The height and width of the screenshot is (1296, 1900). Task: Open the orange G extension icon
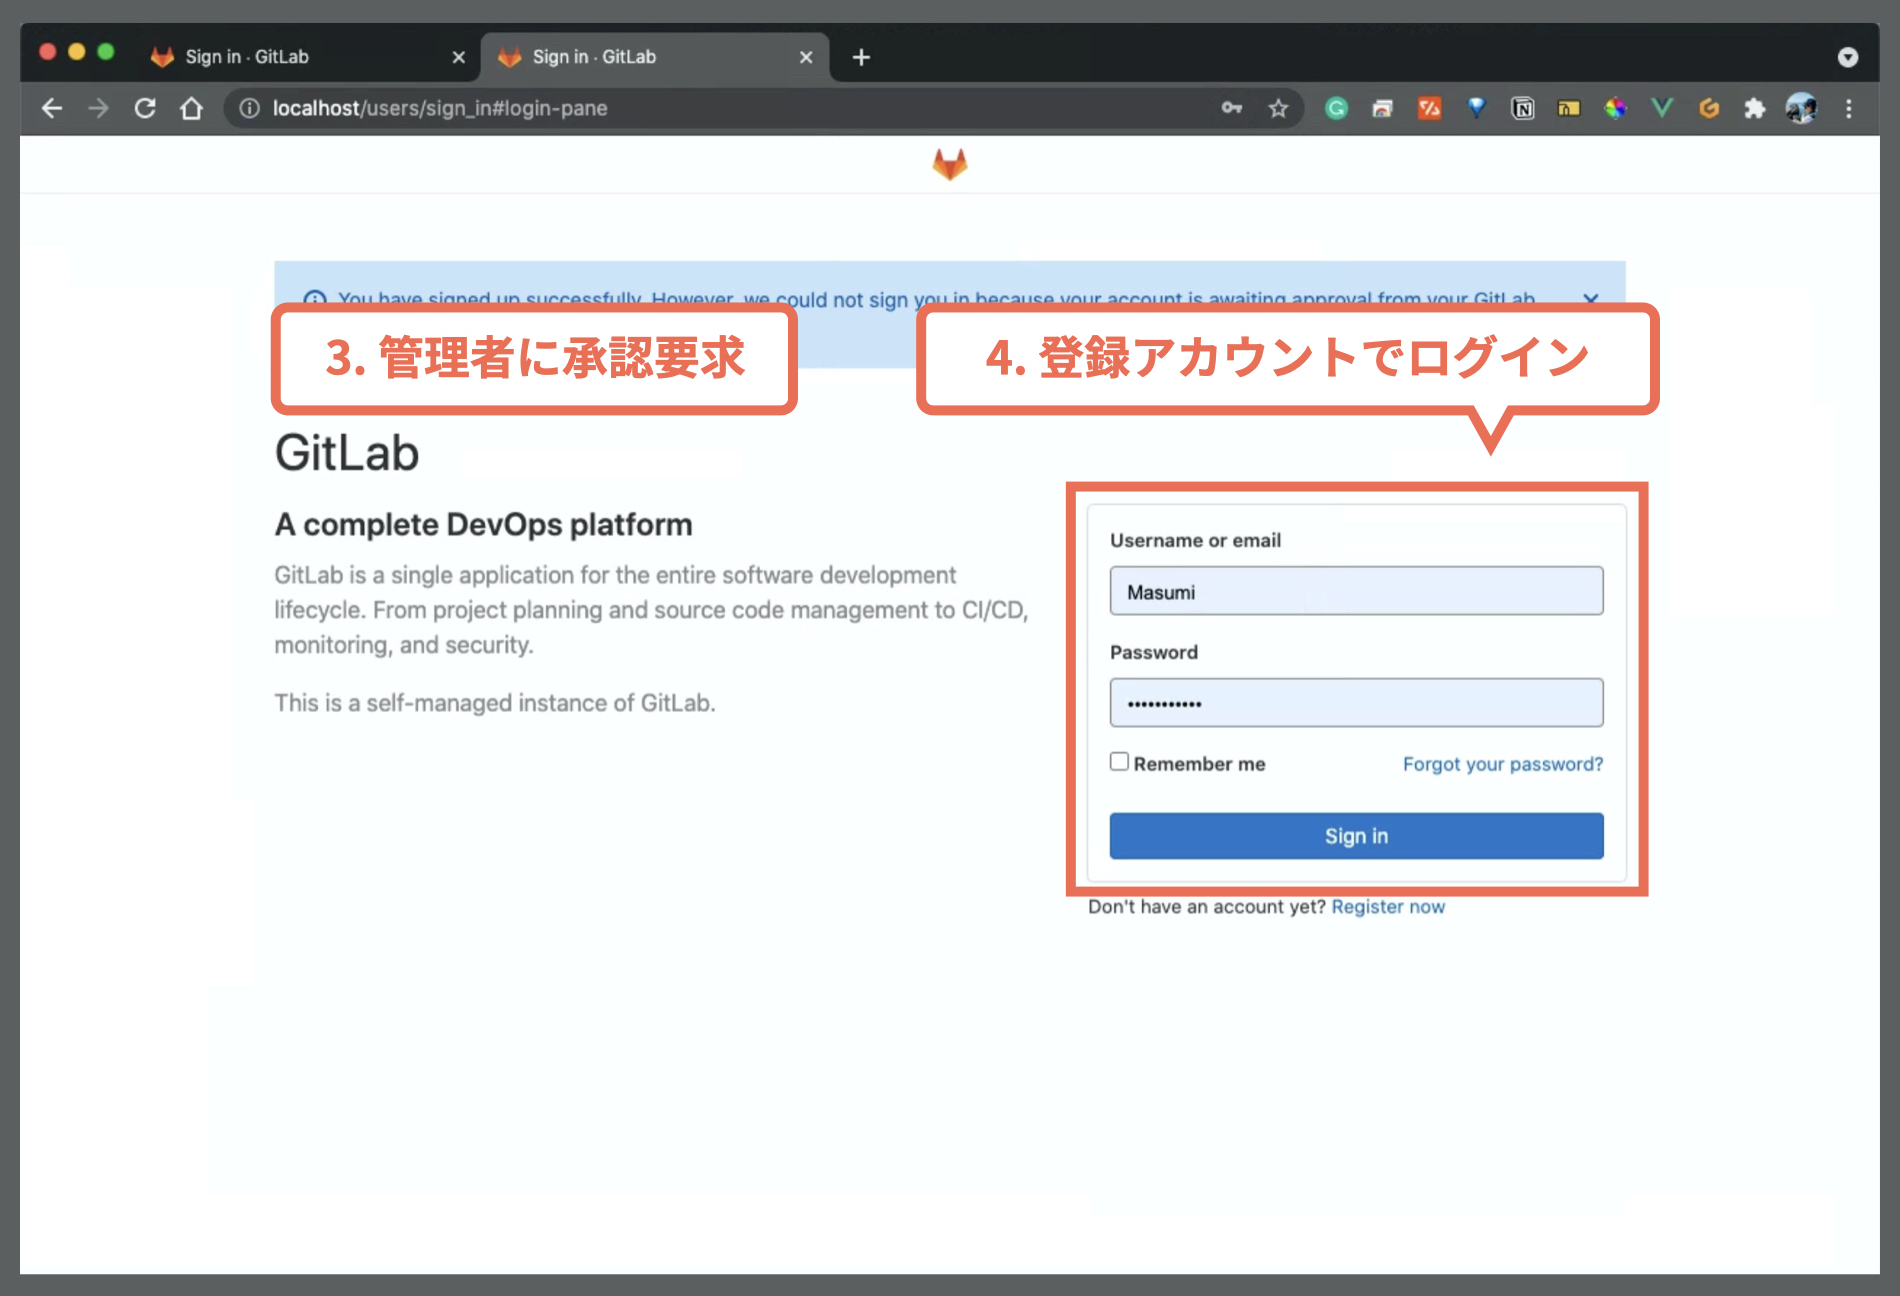point(1709,108)
